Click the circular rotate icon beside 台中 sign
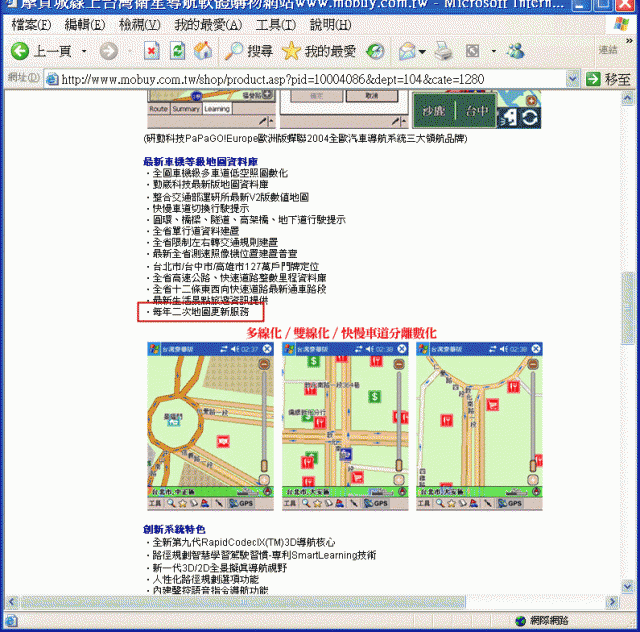Image resolution: width=640 pixels, height=632 pixels. pos(530,118)
